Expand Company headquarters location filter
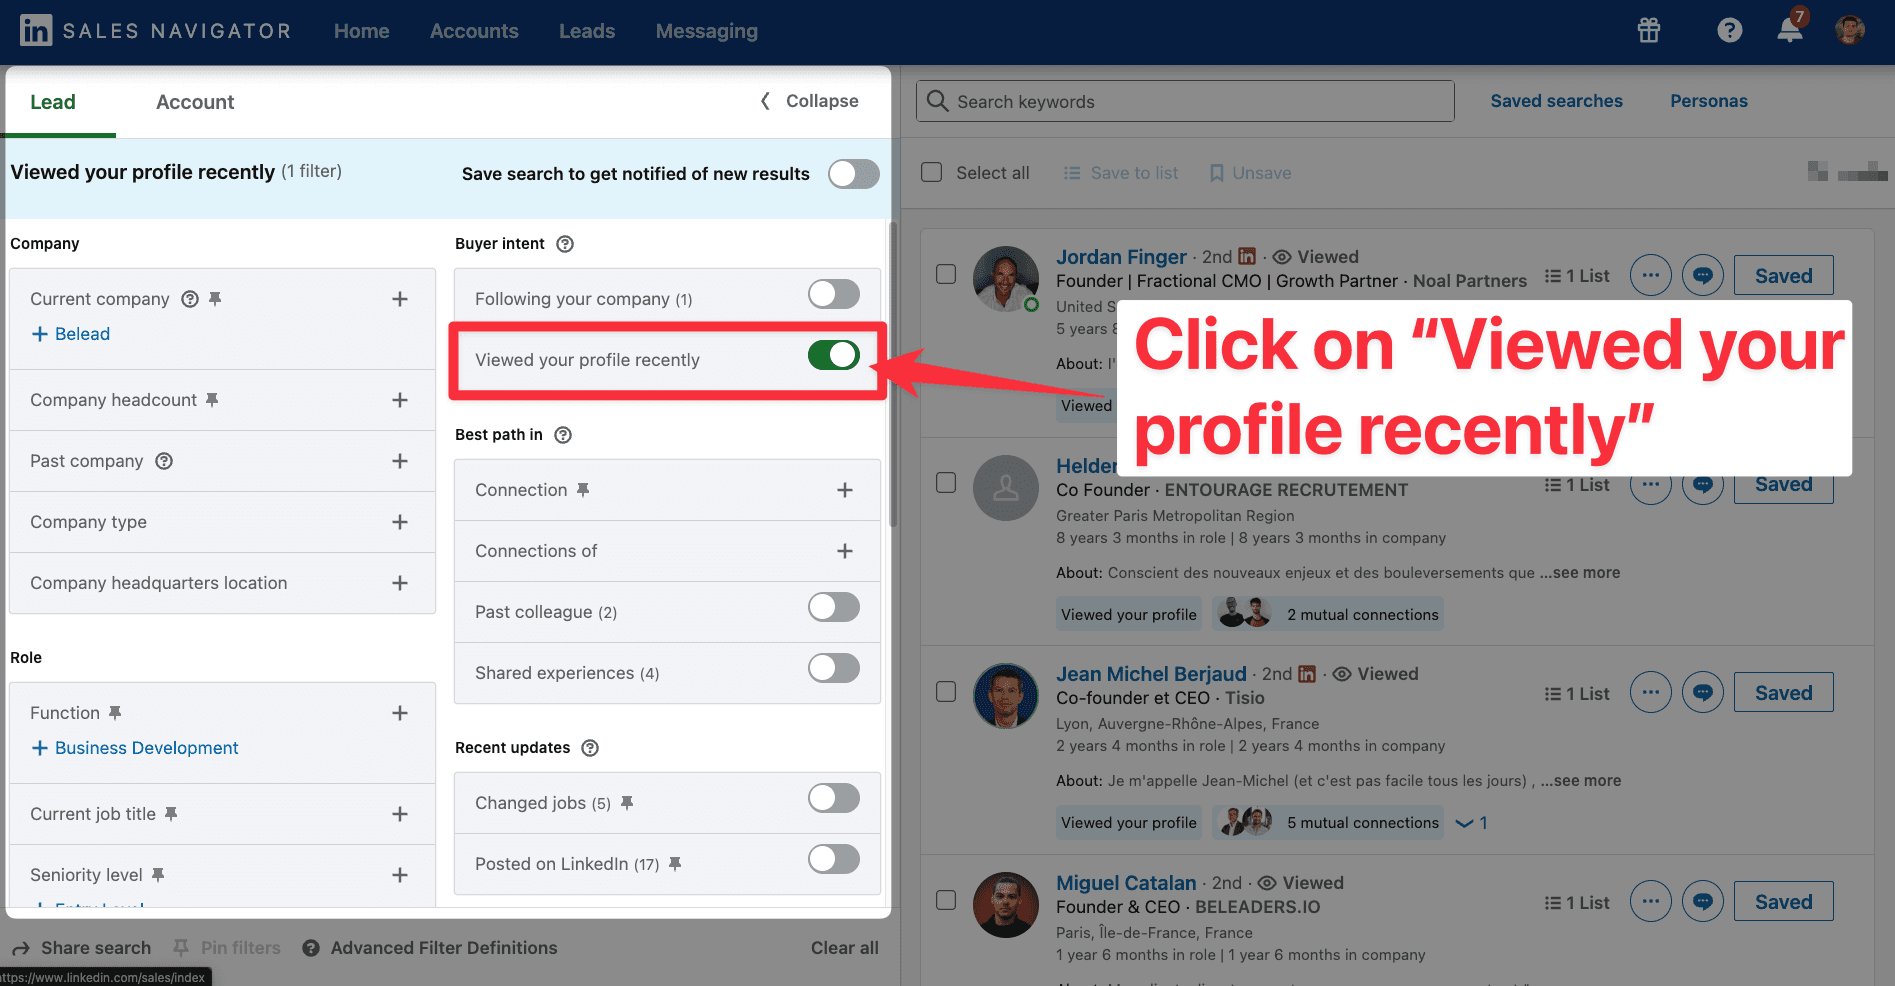The height and width of the screenshot is (986, 1895). (x=400, y=583)
